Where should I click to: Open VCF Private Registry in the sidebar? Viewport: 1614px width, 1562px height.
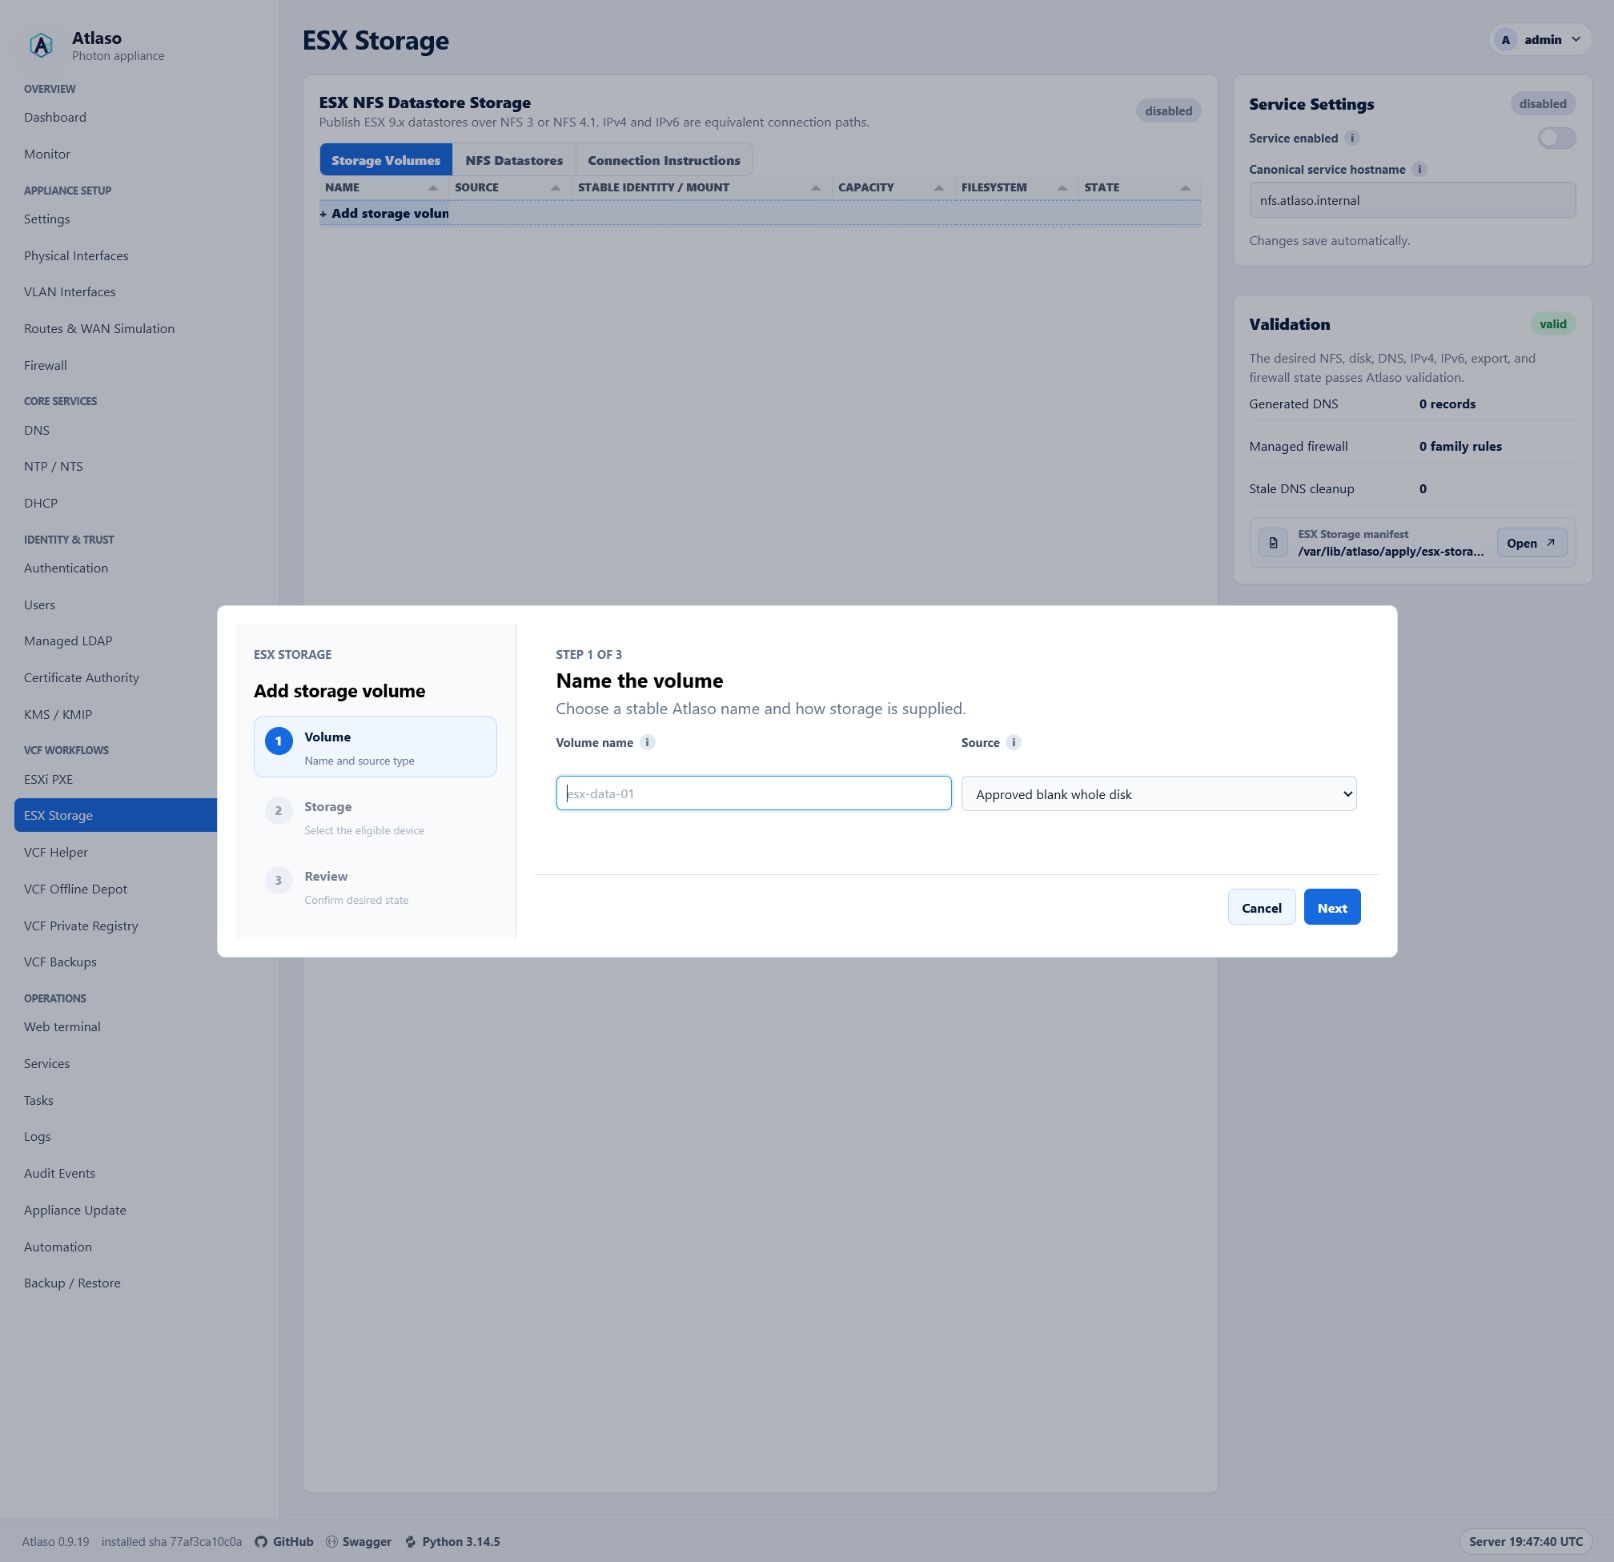point(116,926)
